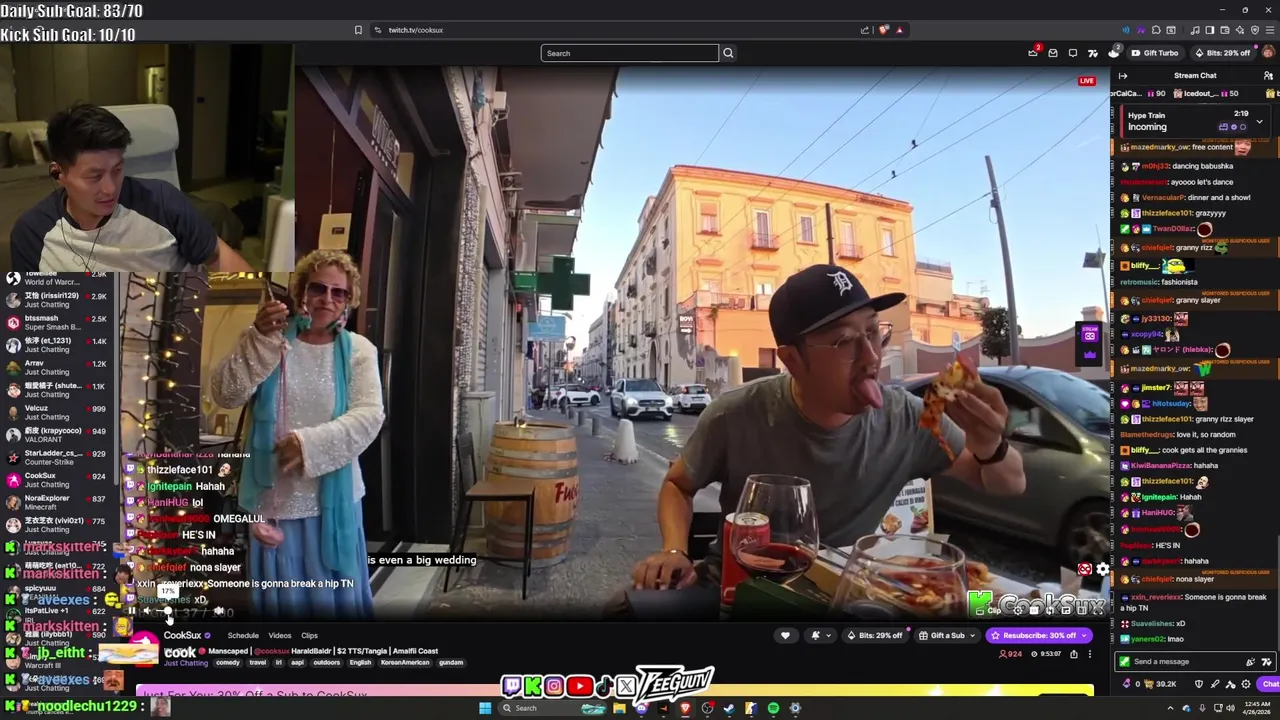
Task: Open the user avatar menu
Action: pos(1268,53)
